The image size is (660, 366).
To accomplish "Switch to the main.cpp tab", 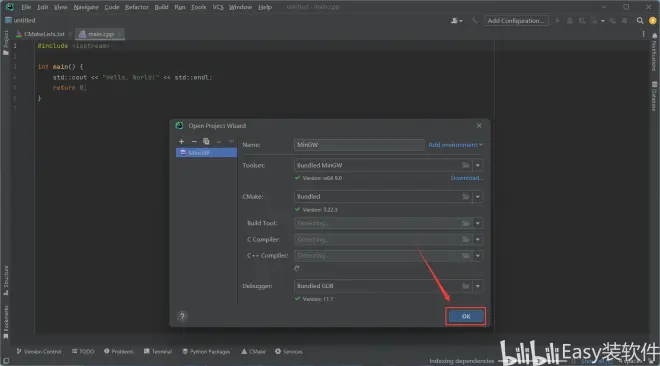I will pyautogui.click(x=100, y=34).
